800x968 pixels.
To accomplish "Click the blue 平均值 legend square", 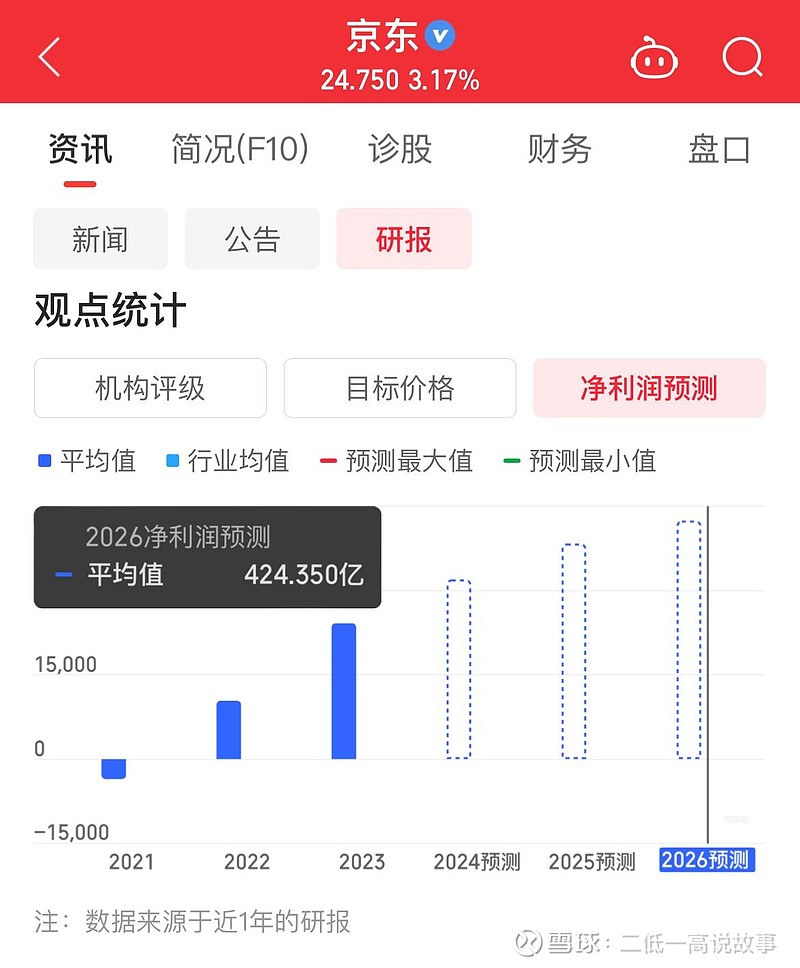I will 43,461.
